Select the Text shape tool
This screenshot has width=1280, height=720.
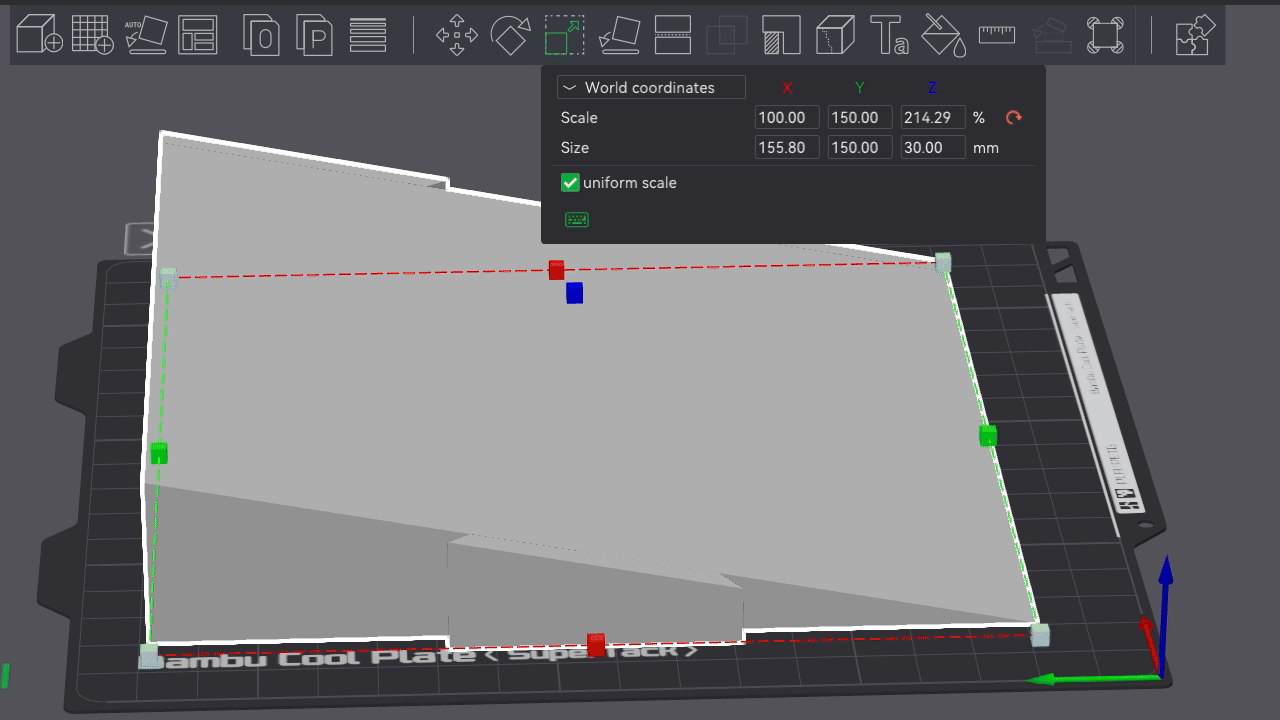(x=889, y=34)
